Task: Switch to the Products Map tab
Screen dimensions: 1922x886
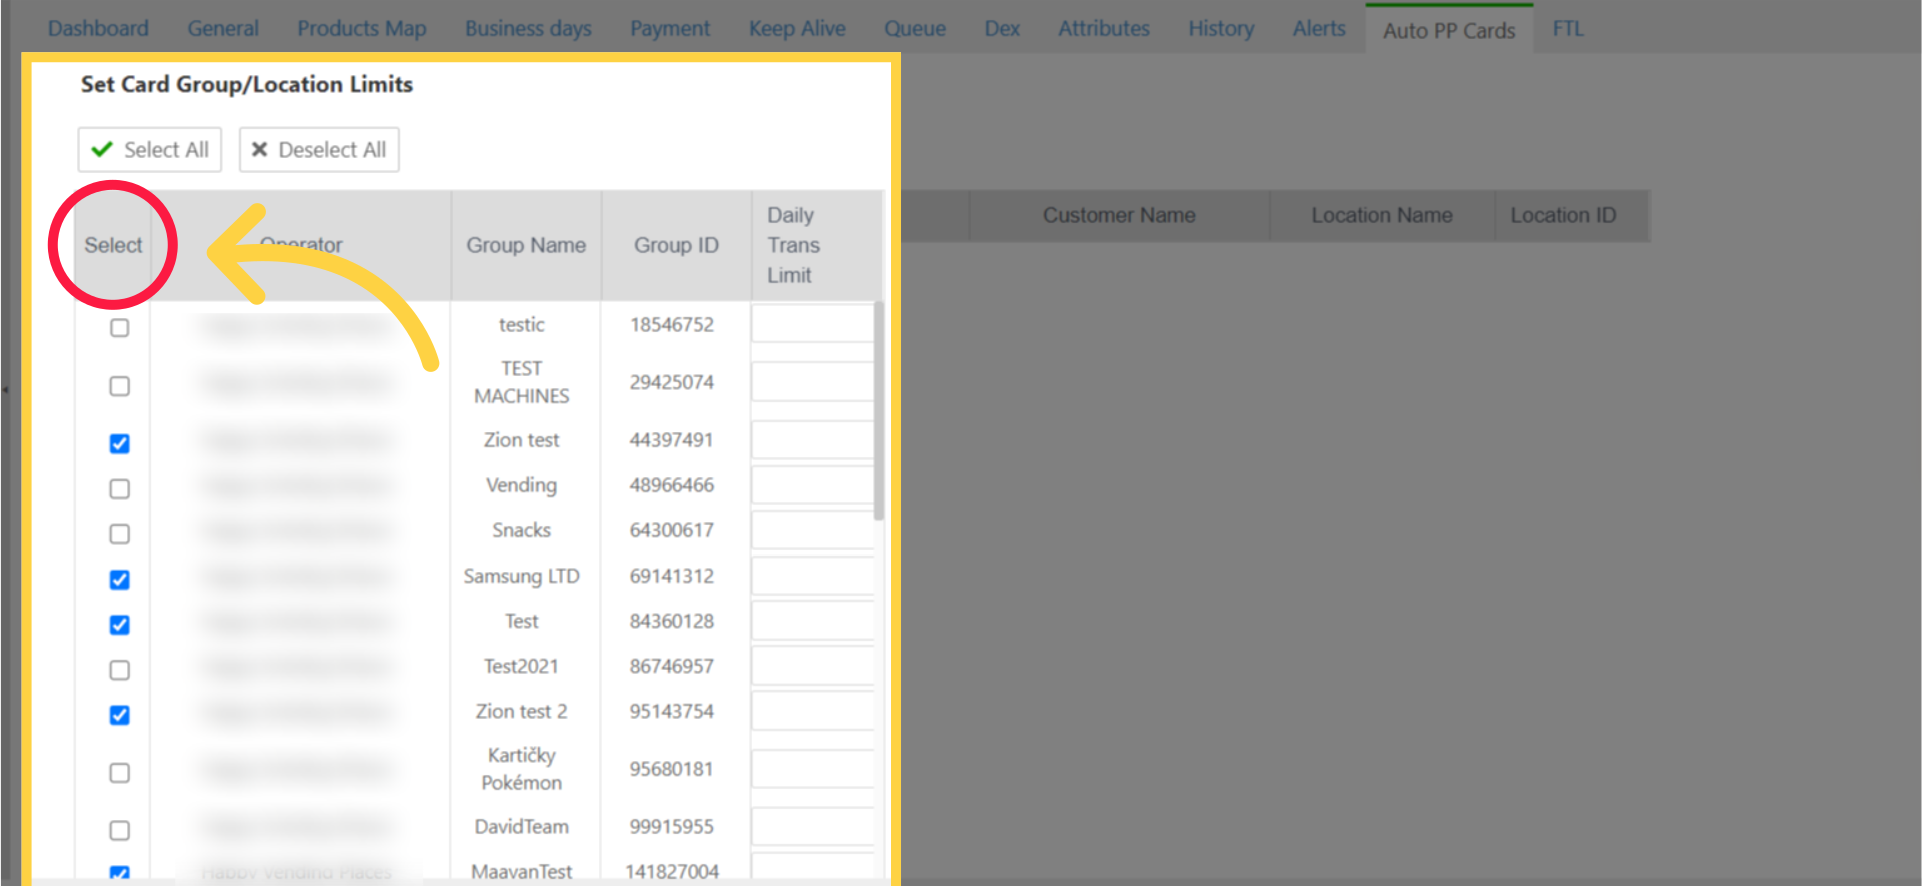Action: pos(361,29)
